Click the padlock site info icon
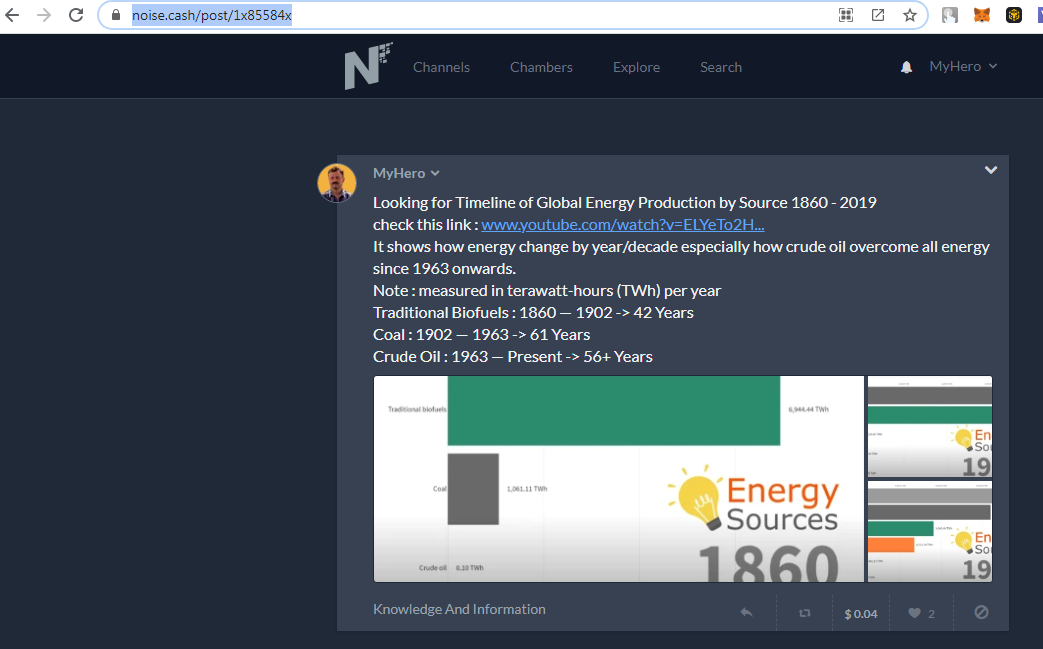1043x649 pixels. point(116,15)
